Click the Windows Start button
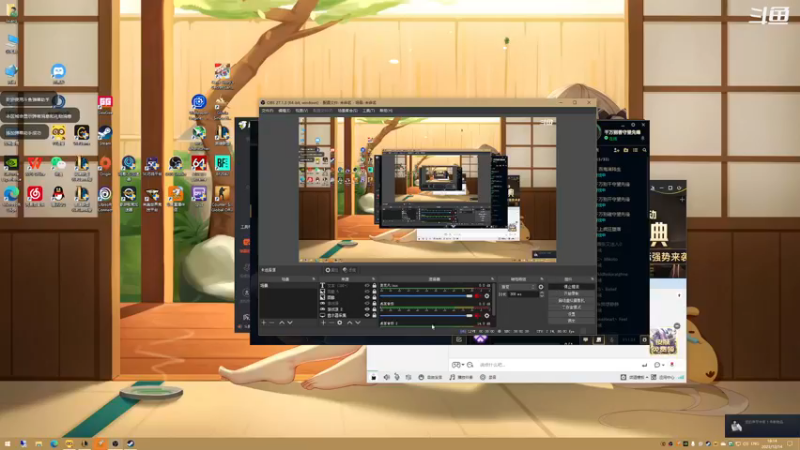The height and width of the screenshot is (450, 800). [x=7, y=443]
